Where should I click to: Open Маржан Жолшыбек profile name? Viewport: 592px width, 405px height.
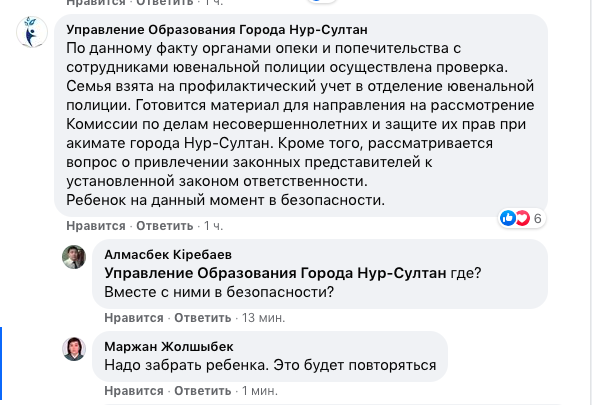[169, 346]
